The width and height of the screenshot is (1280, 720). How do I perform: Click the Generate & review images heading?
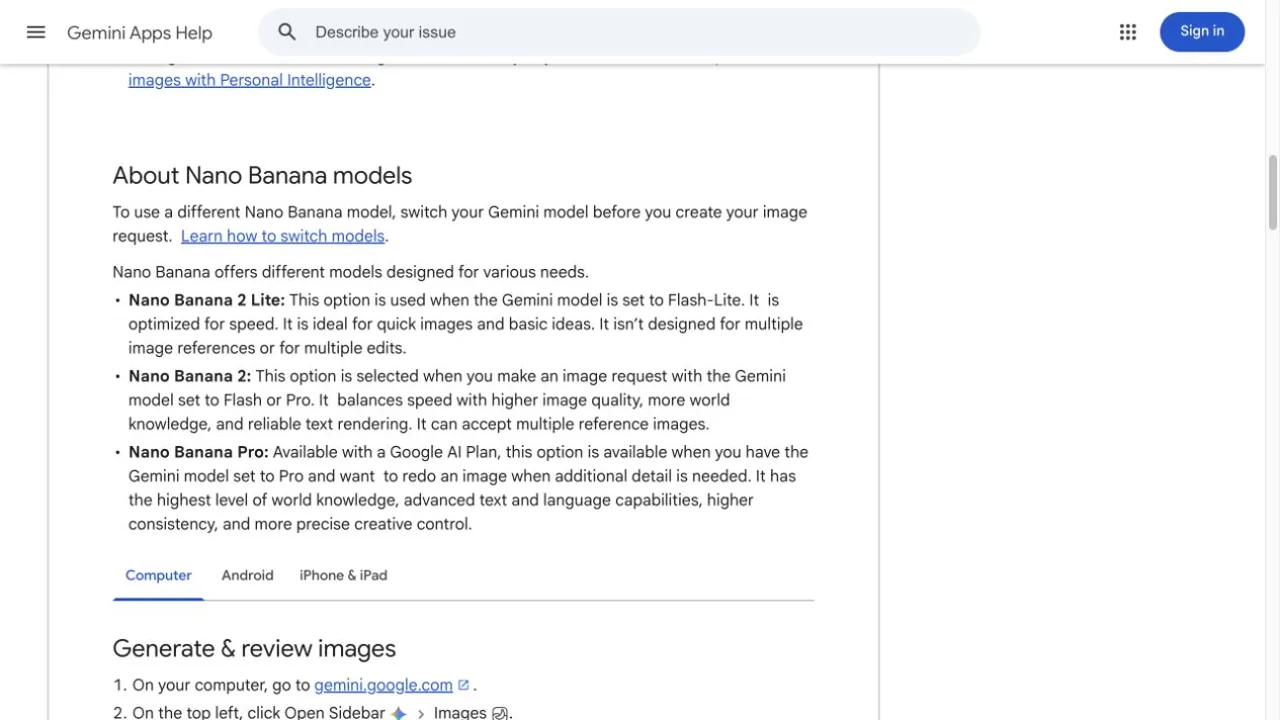point(254,648)
